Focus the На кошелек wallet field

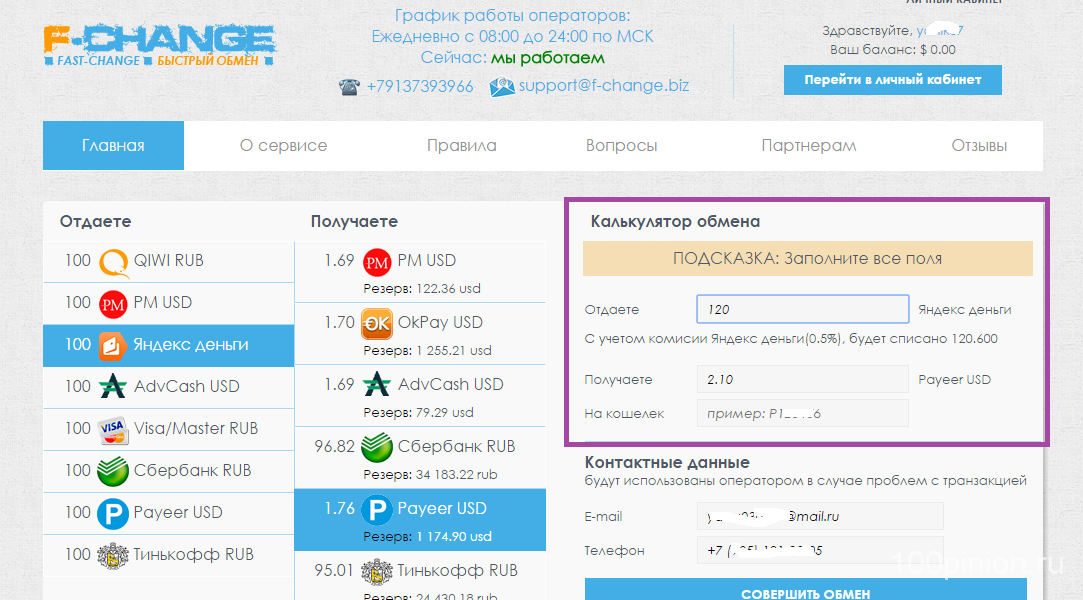(803, 414)
